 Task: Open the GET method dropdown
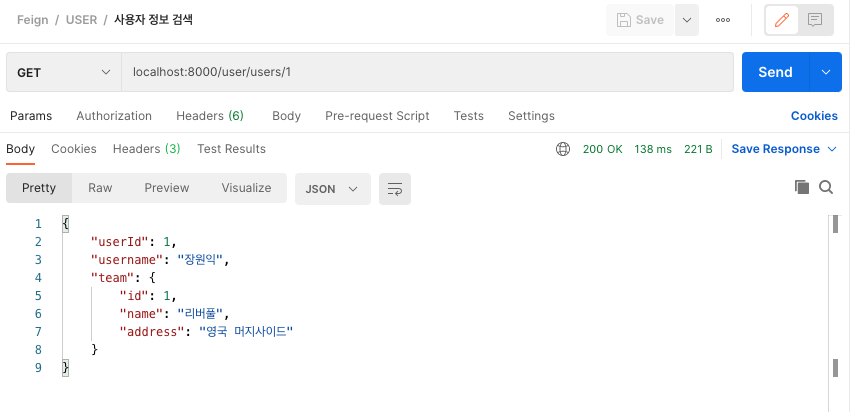pyautogui.click(x=64, y=72)
